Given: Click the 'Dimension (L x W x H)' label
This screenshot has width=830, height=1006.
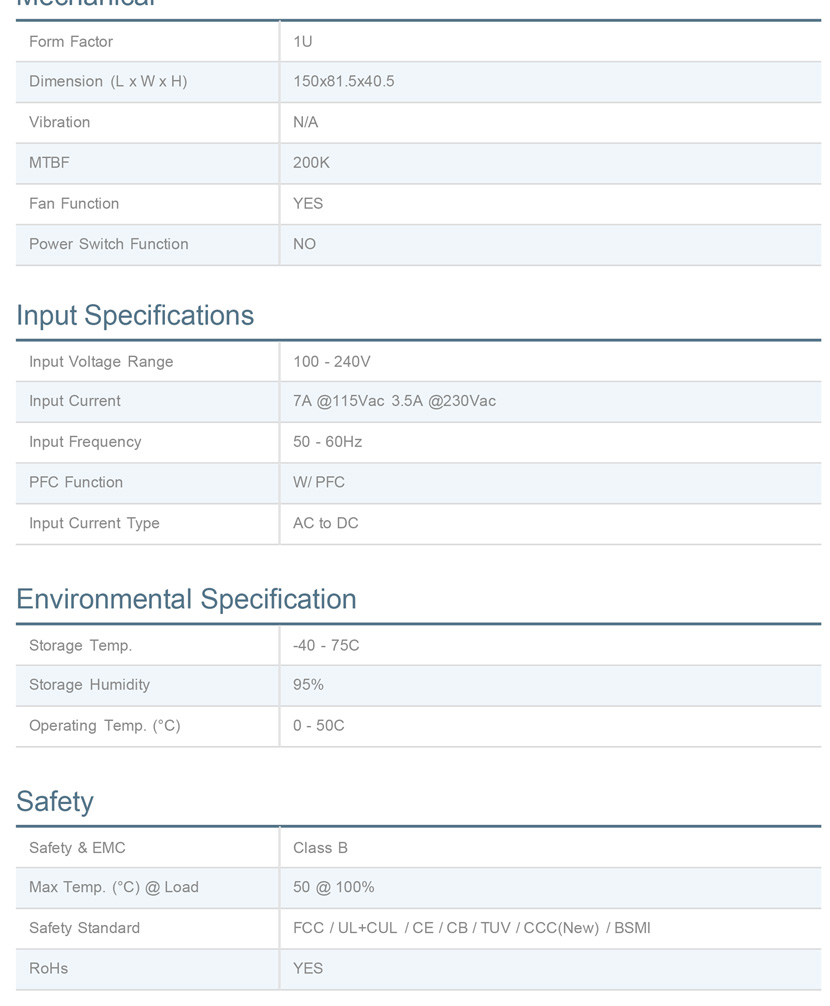Looking at the screenshot, I should click(108, 81).
